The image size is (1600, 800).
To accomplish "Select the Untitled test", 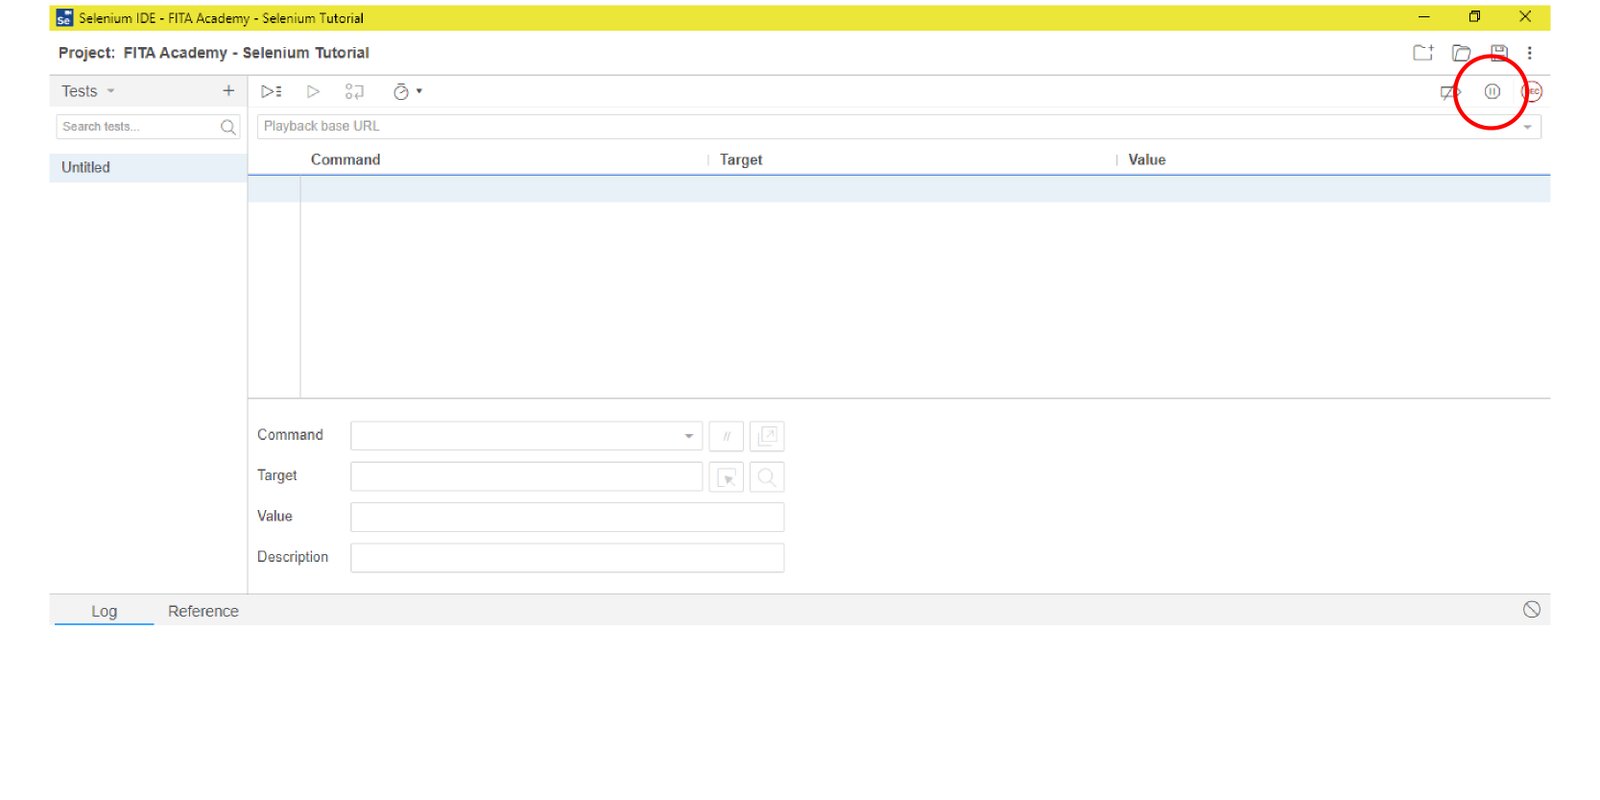I will coord(148,167).
